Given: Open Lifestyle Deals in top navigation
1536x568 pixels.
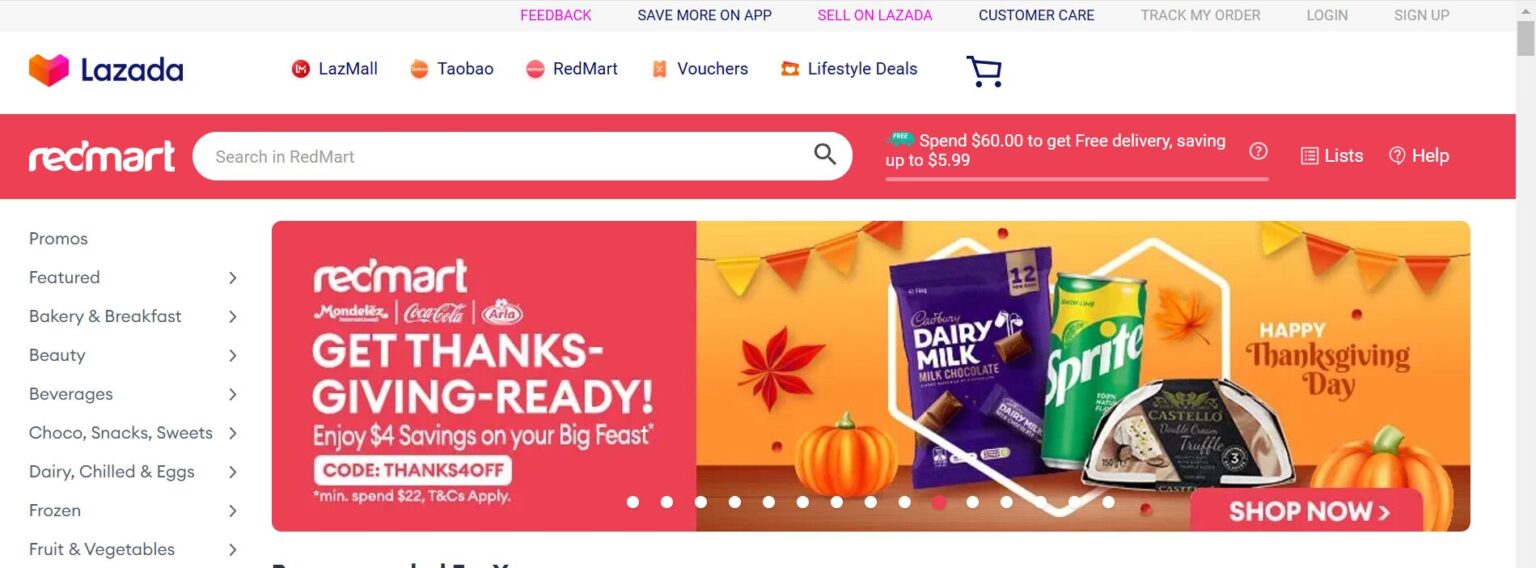Looking at the screenshot, I should 849,69.
